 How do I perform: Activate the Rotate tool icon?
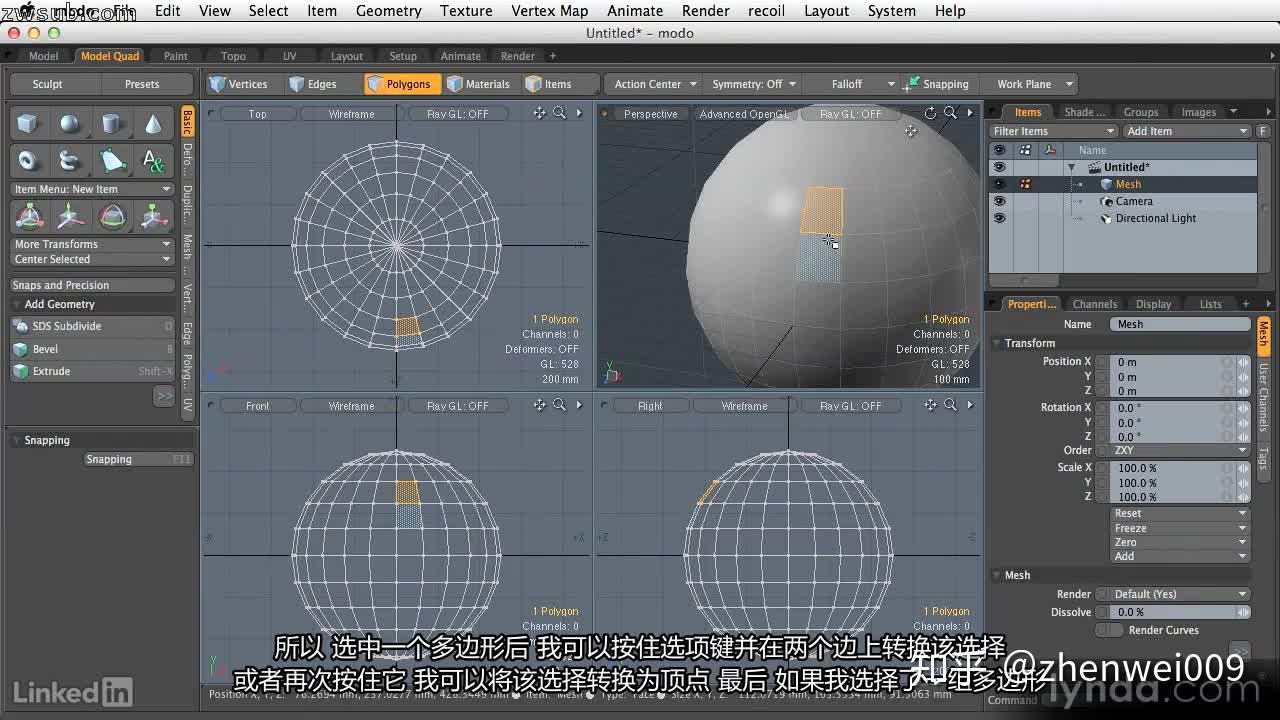click(x=112, y=216)
